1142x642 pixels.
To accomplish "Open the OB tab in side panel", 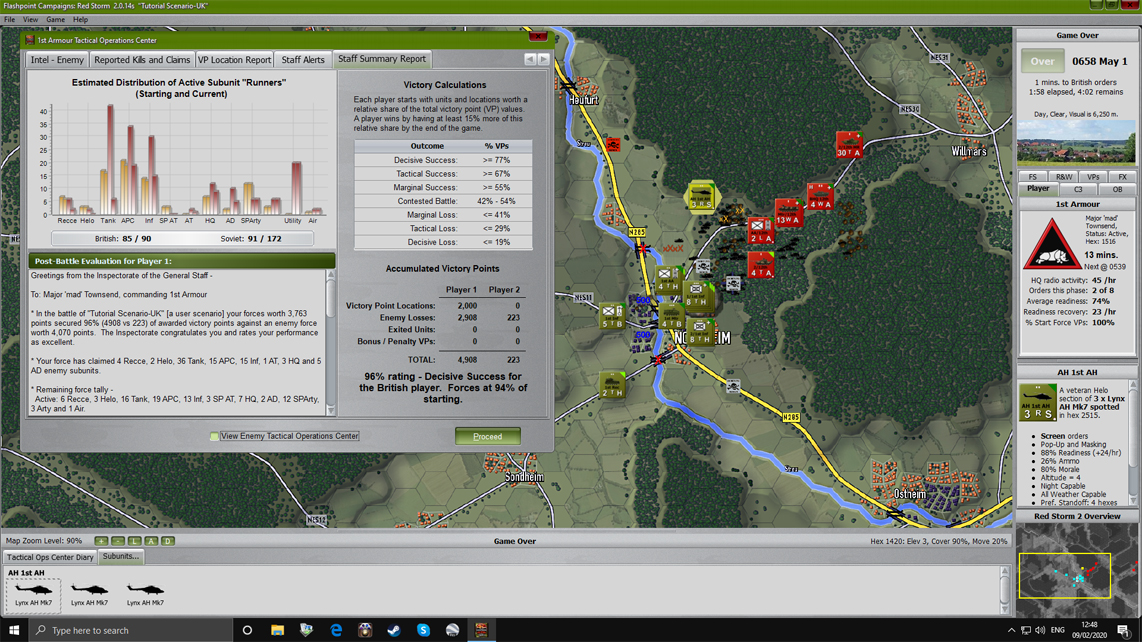I will coord(1117,189).
